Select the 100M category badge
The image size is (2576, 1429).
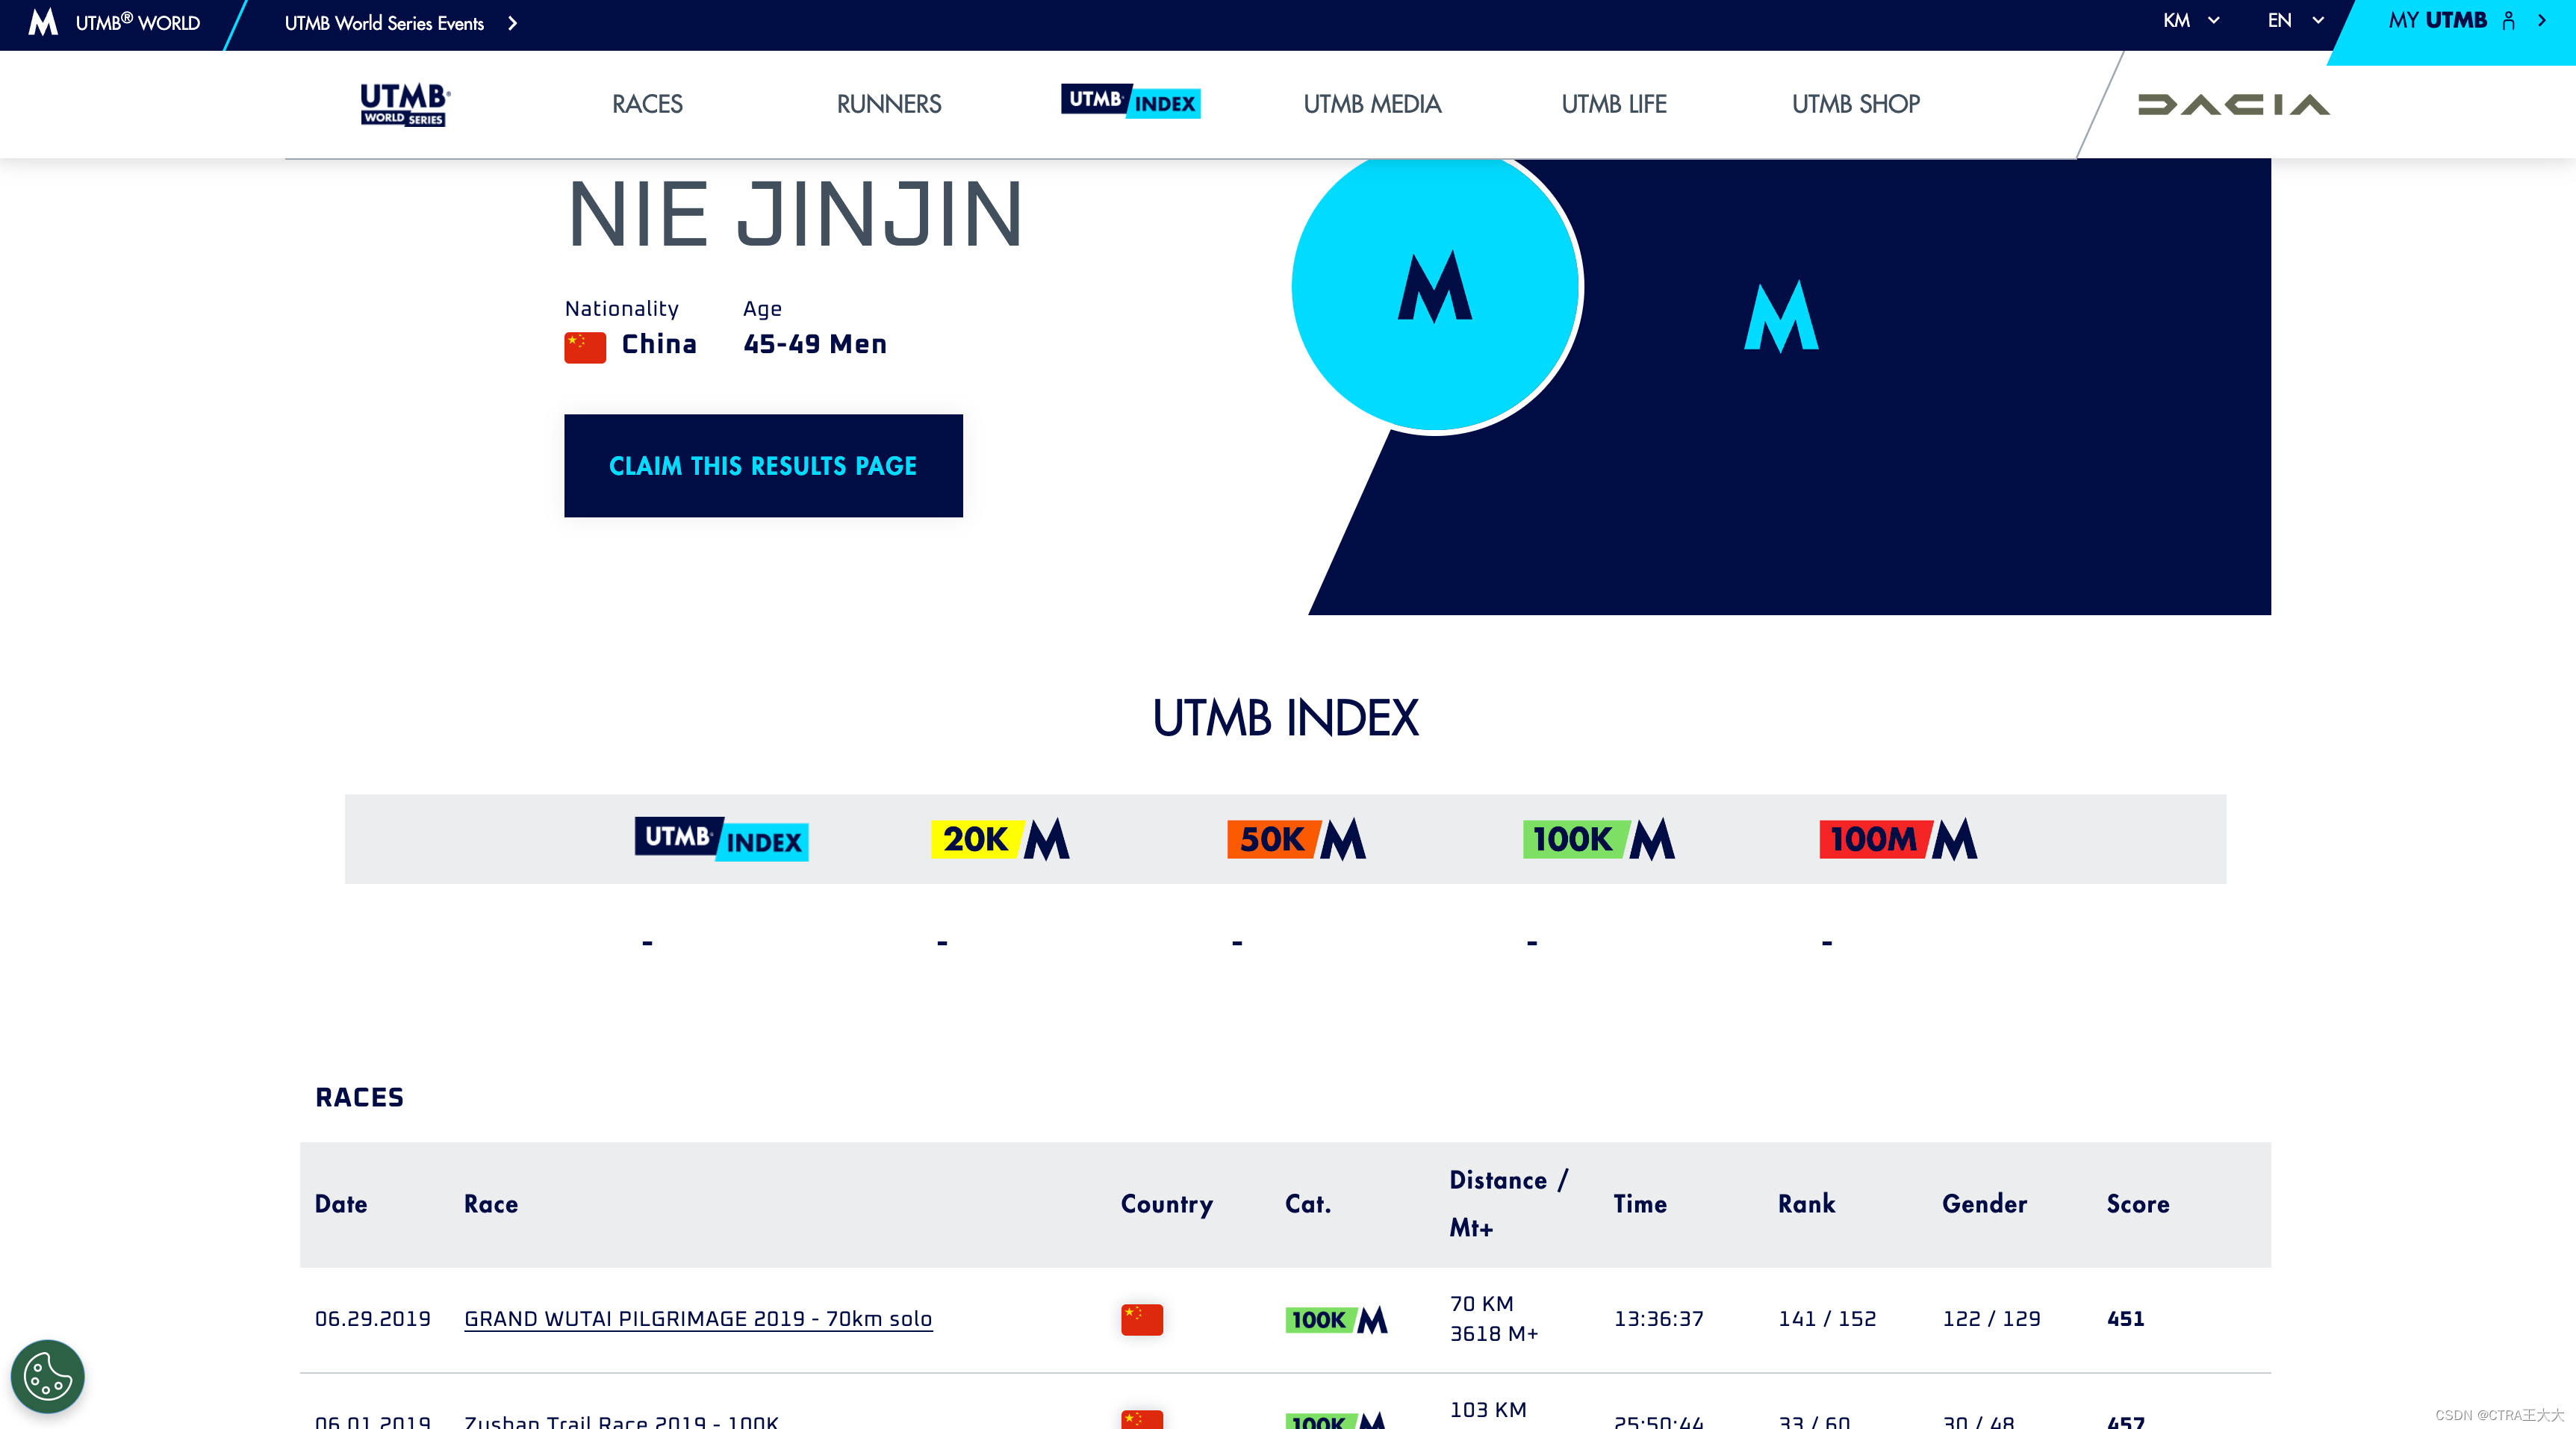(1897, 839)
